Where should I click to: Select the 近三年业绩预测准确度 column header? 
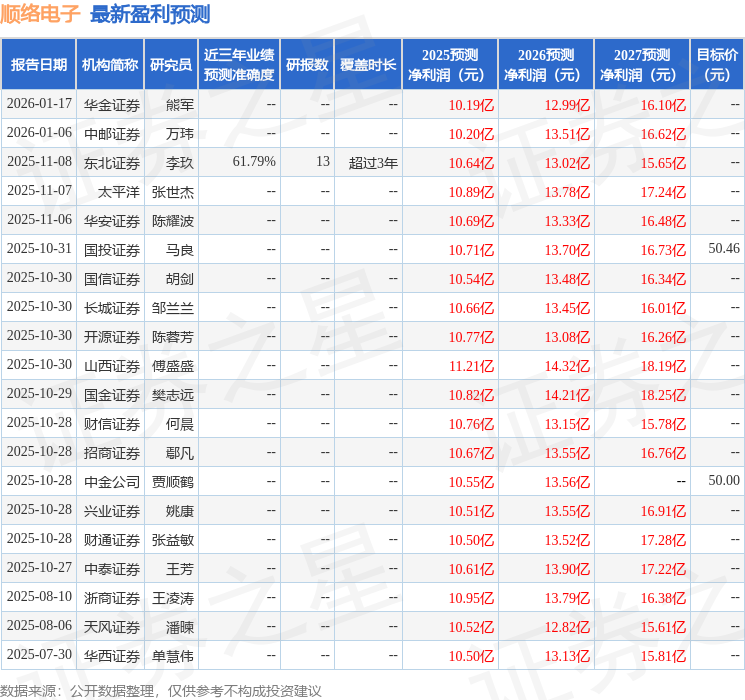click(238, 65)
